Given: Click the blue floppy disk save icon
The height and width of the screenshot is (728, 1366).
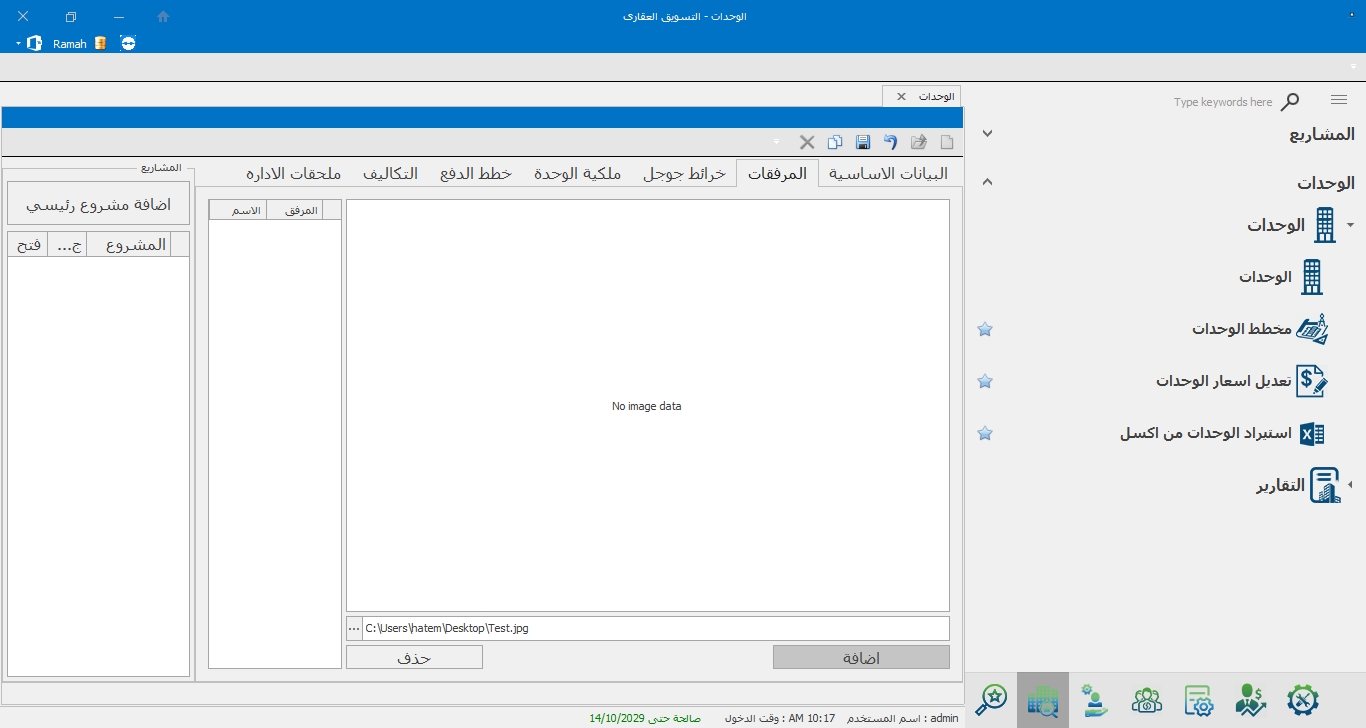Looking at the screenshot, I should (863, 143).
